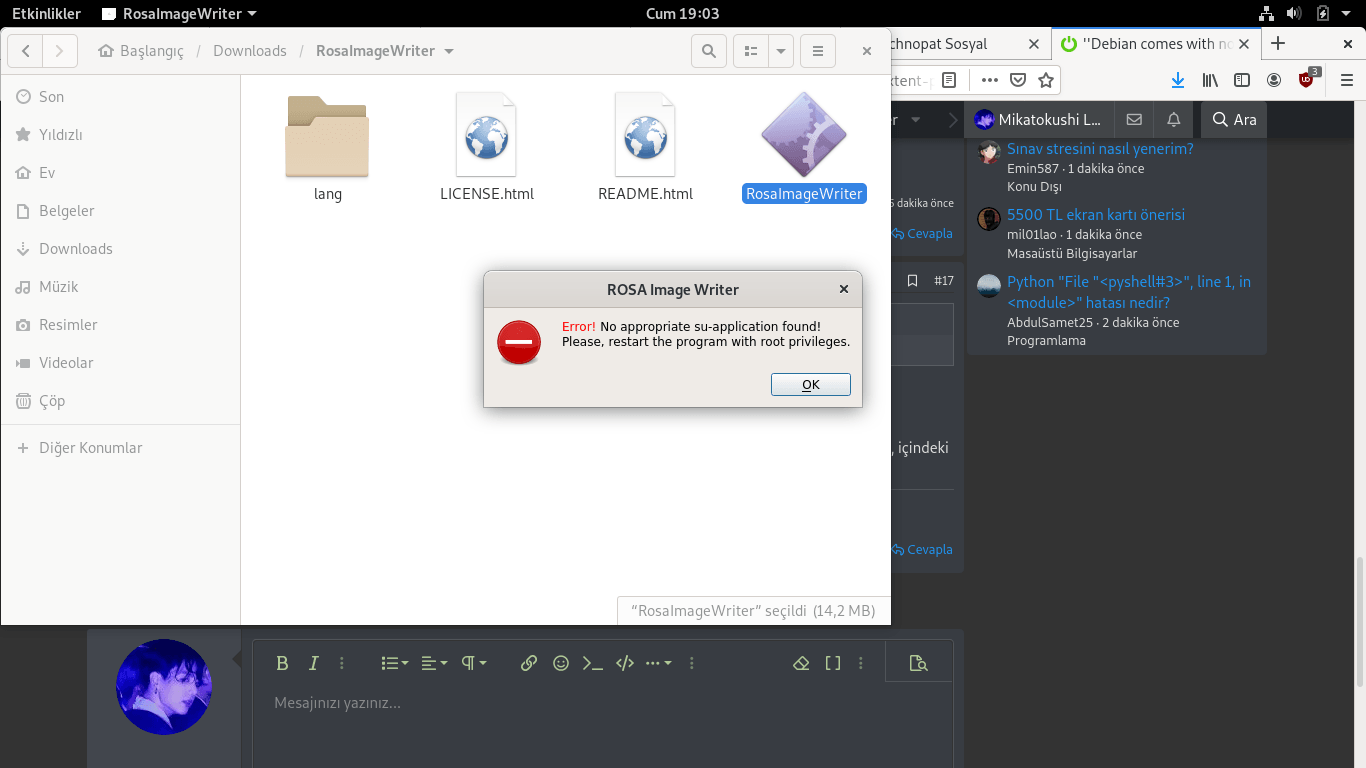This screenshot has width=1366, height=768.
Task: Open the Sınav stresini nasıl yenerim thread
Action: point(1100,149)
